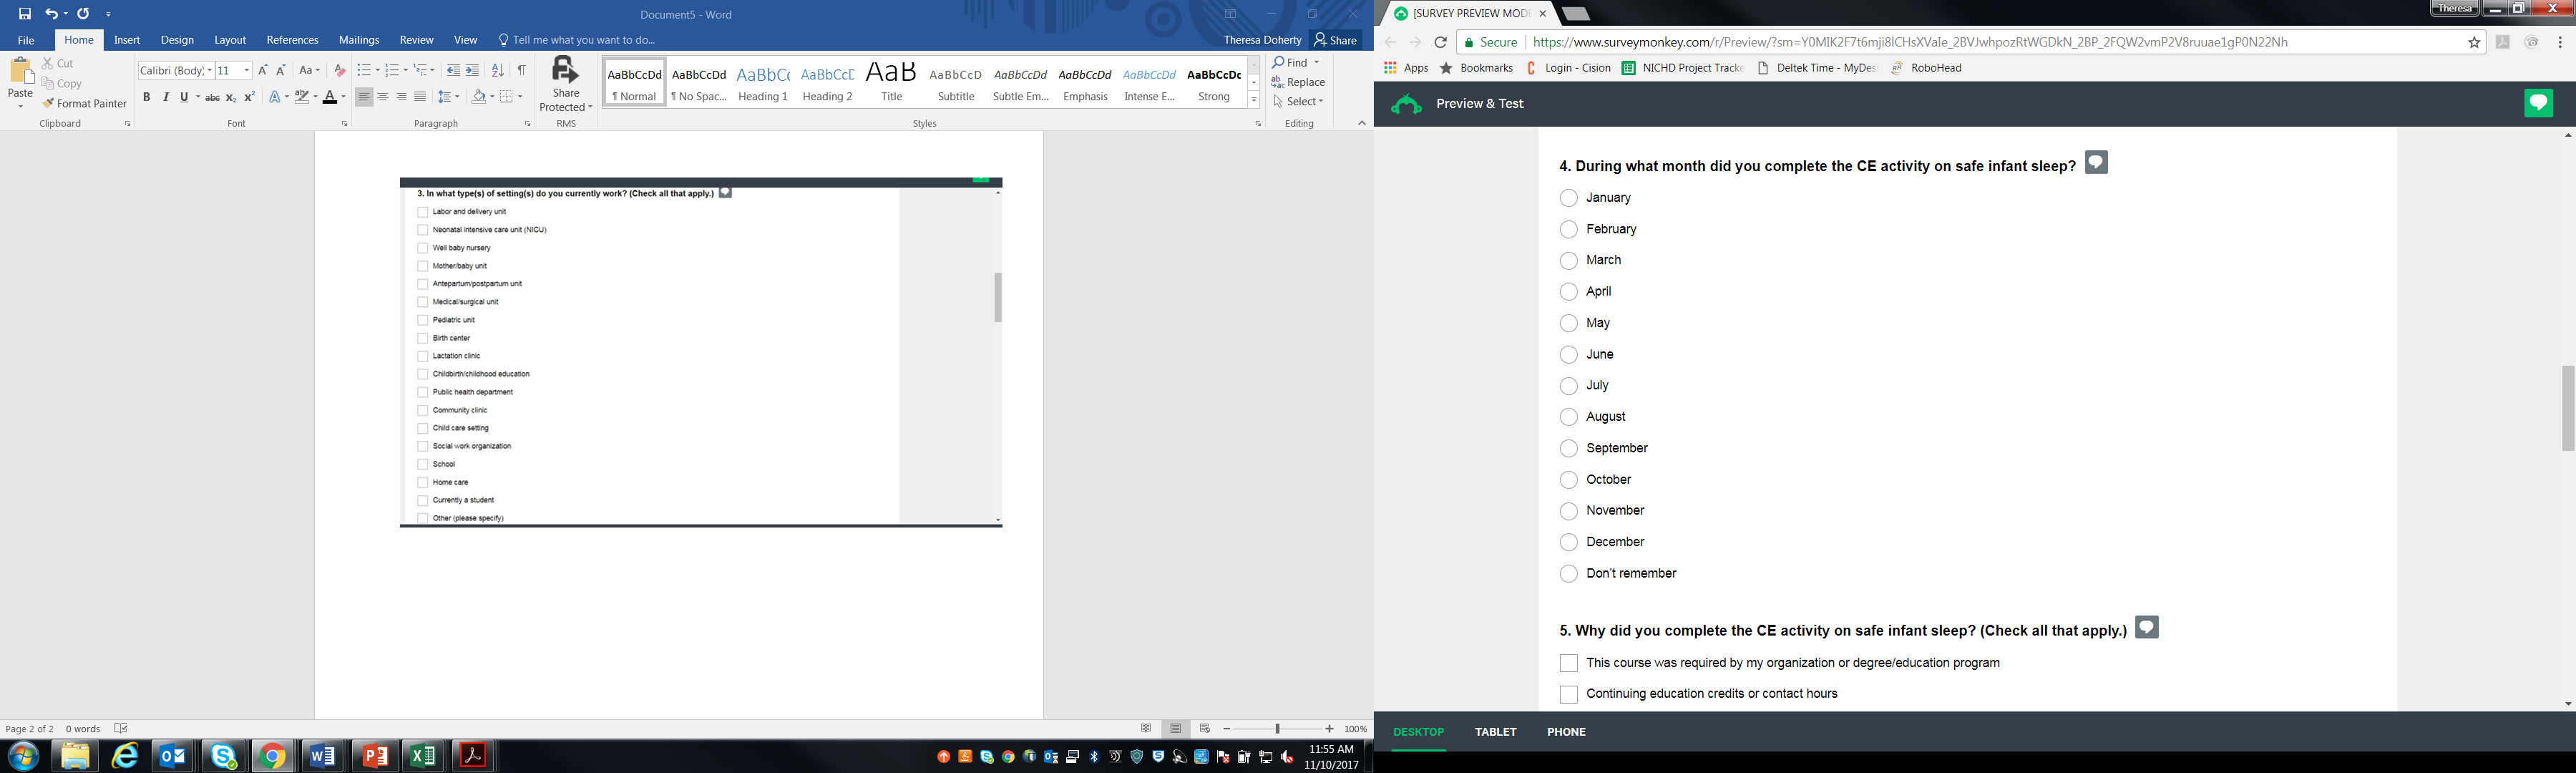This screenshot has width=2576, height=773.
Task: Switch the survey preview to the TABLET tab
Action: click(1495, 732)
